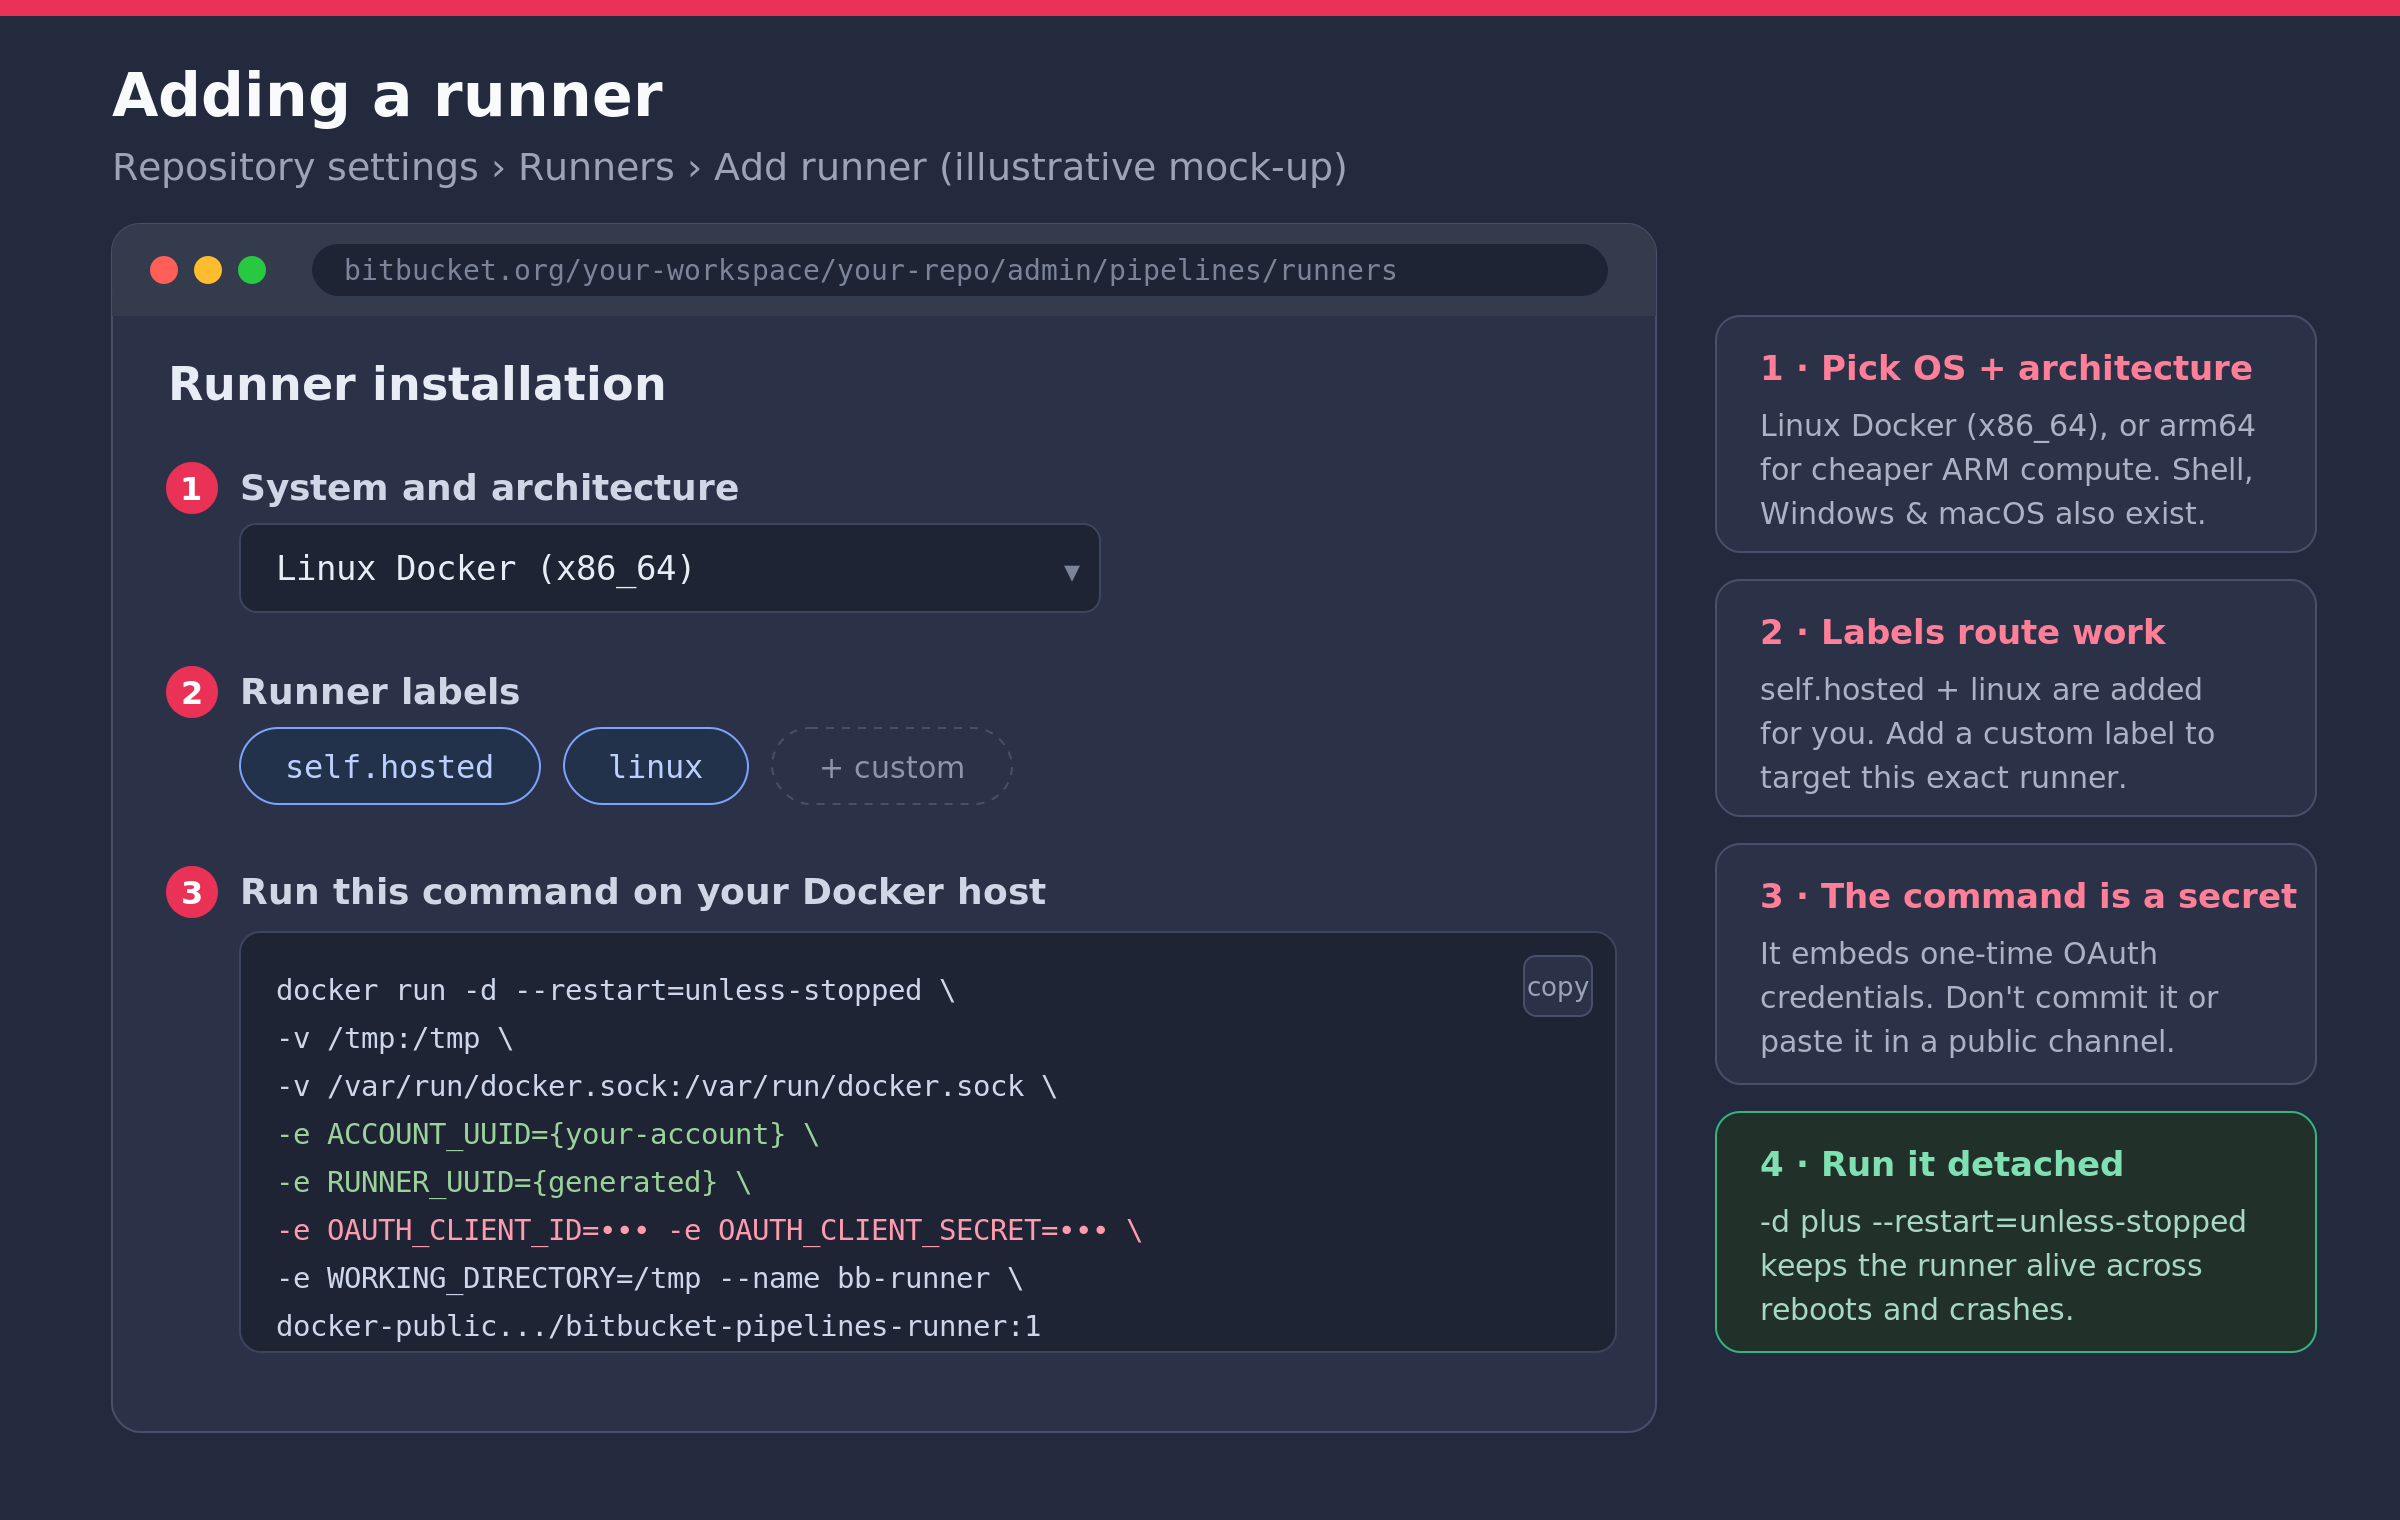Click the 'Adding a runner' page title

pos(388,96)
